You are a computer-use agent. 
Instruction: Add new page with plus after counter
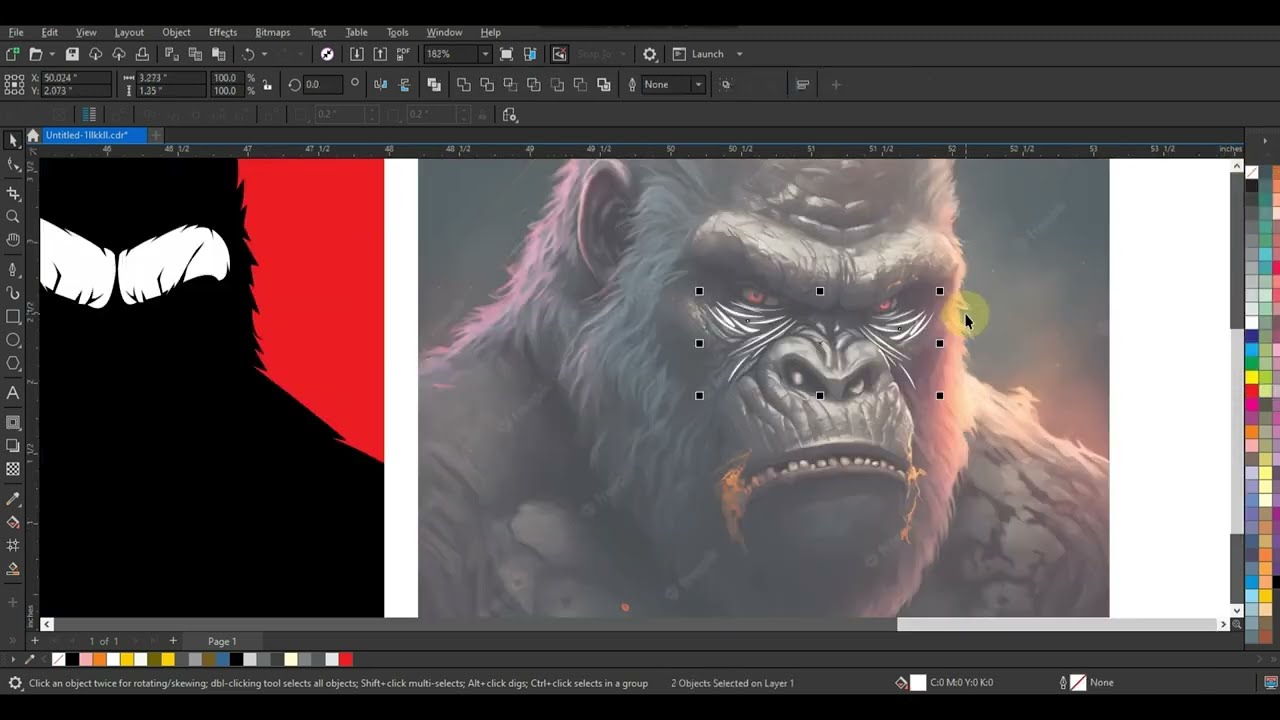(x=173, y=641)
